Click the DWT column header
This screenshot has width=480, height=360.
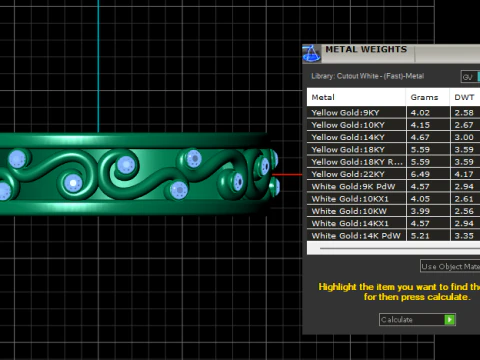(x=465, y=97)
